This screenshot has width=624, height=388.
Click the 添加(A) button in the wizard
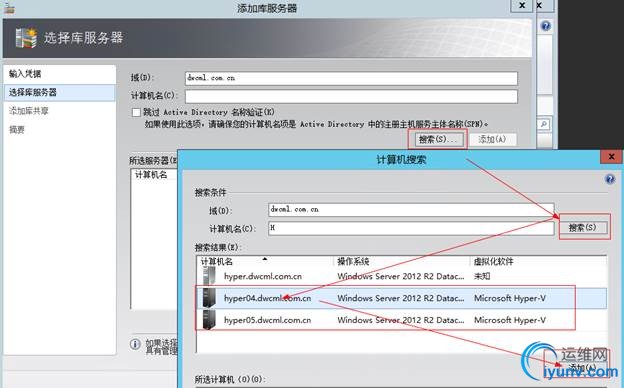click(x=493, y=139)
